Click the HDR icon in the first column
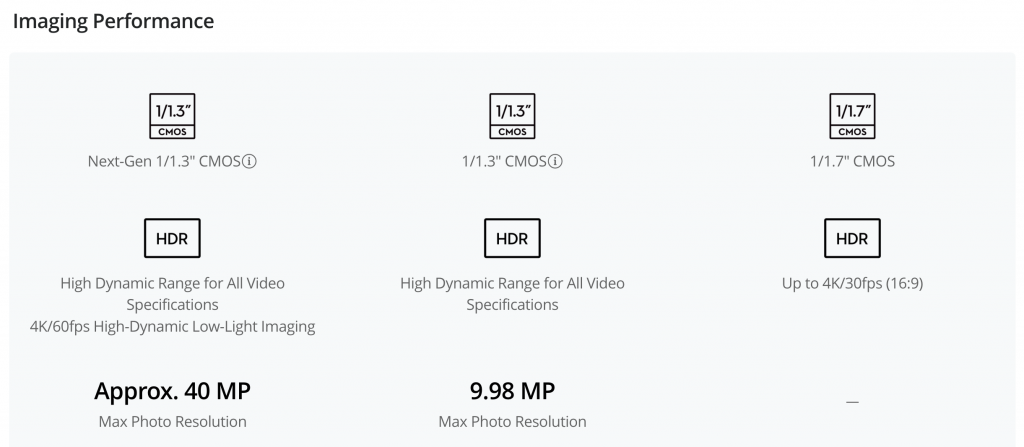 (x=172, y=238)
